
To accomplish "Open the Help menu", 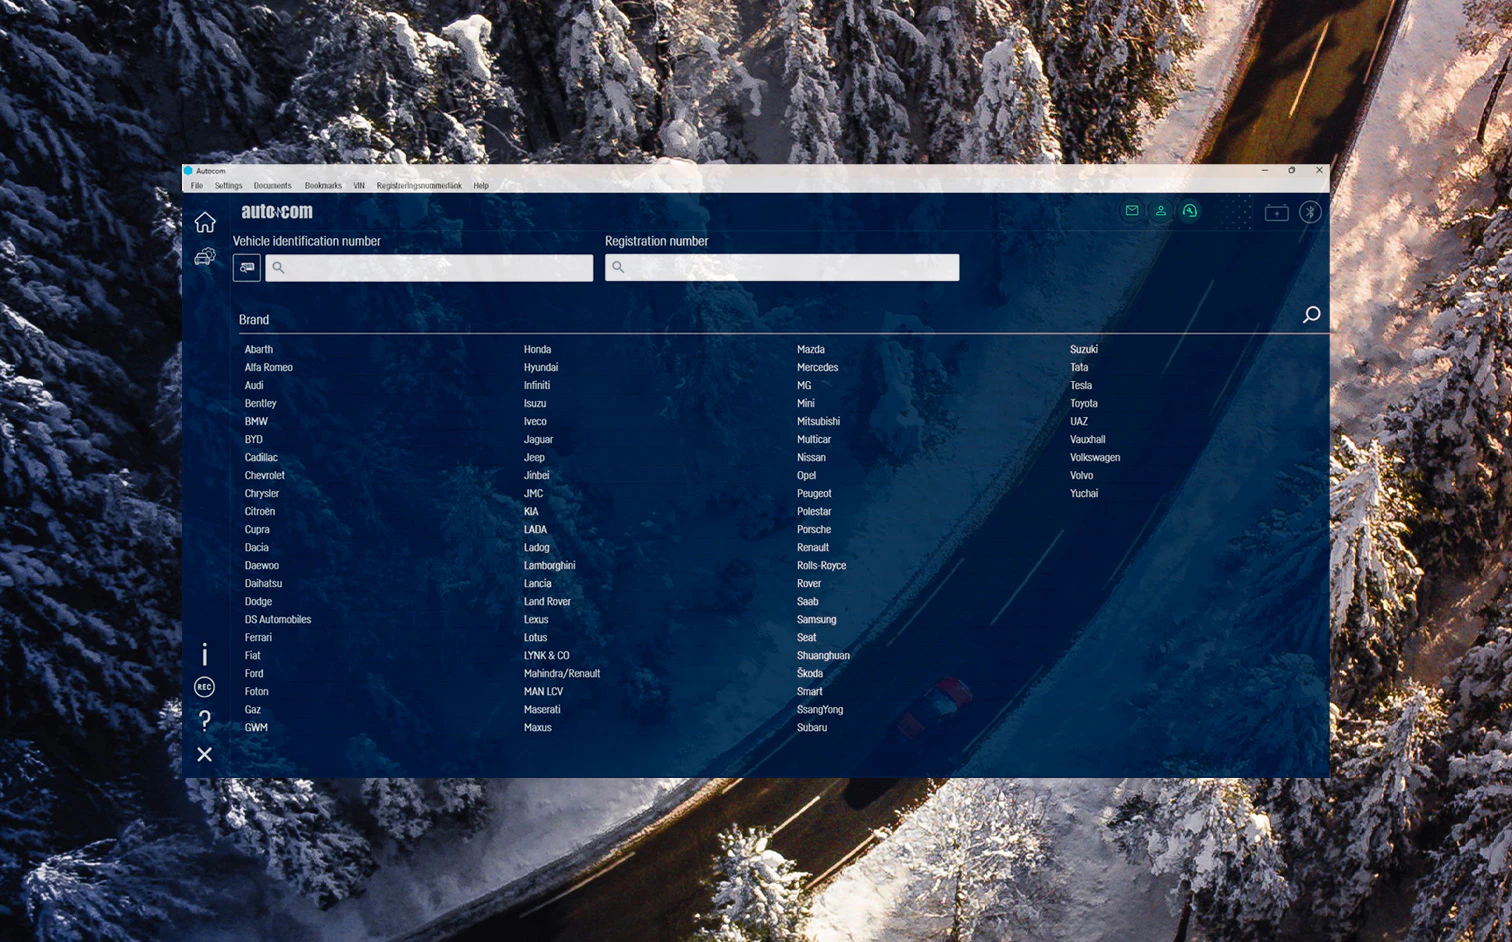I will pos(481,186).
